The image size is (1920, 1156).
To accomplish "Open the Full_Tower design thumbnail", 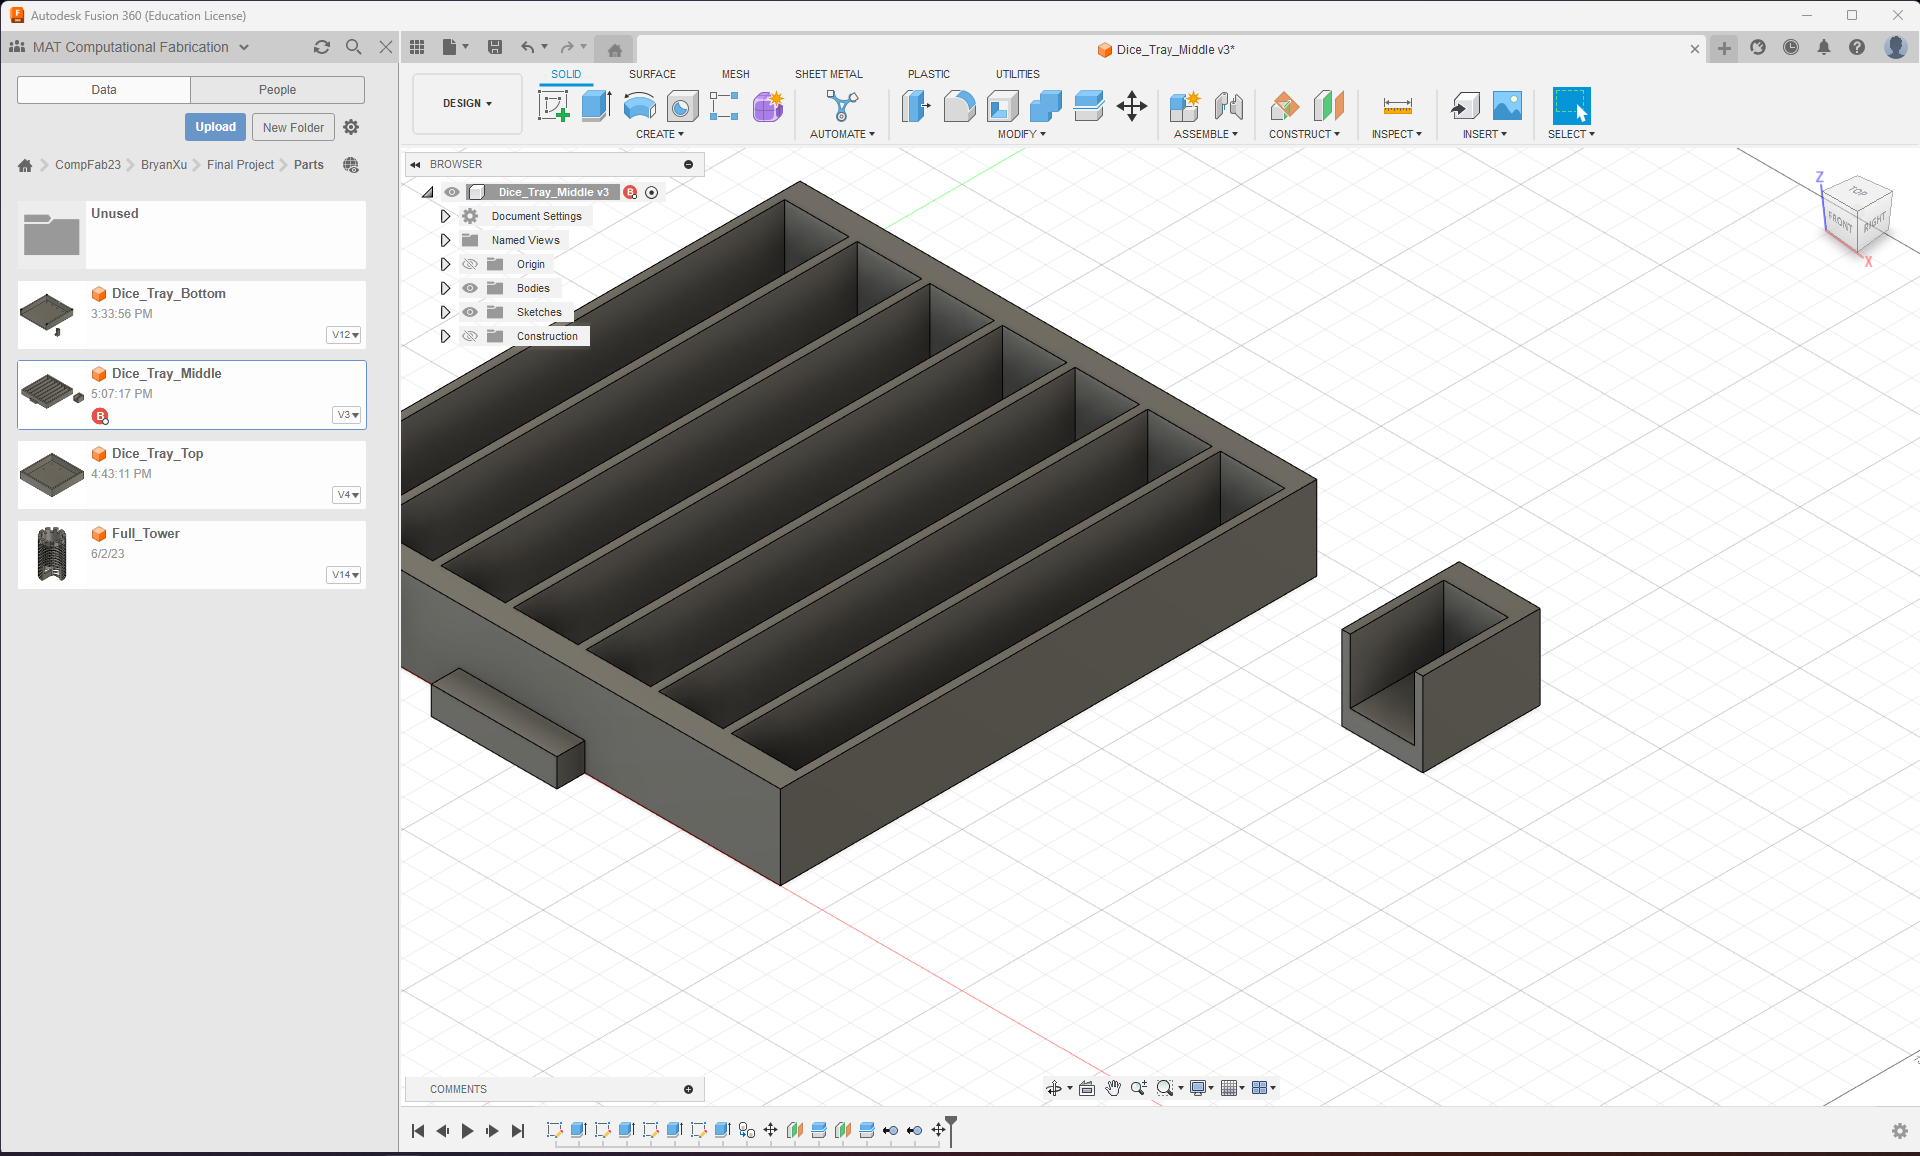I will point(50,554).
